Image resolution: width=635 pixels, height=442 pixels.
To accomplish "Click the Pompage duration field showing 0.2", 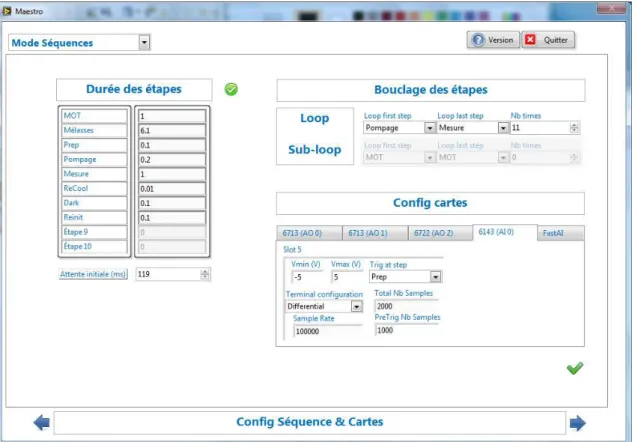I will [x=172, y=160].
